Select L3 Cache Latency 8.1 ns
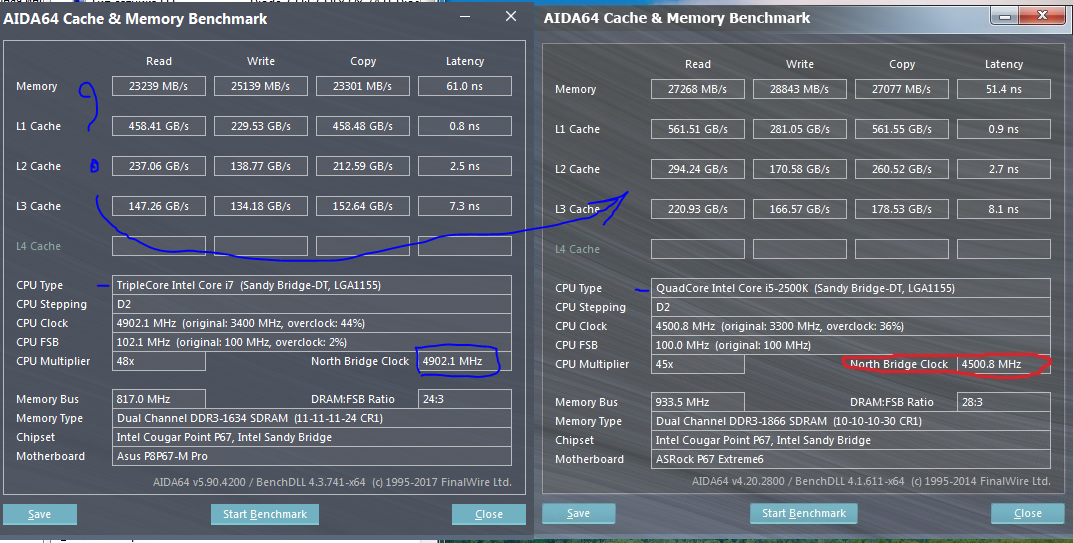The height and width of the screenshot is (543, 1073). coord(1003,209)
